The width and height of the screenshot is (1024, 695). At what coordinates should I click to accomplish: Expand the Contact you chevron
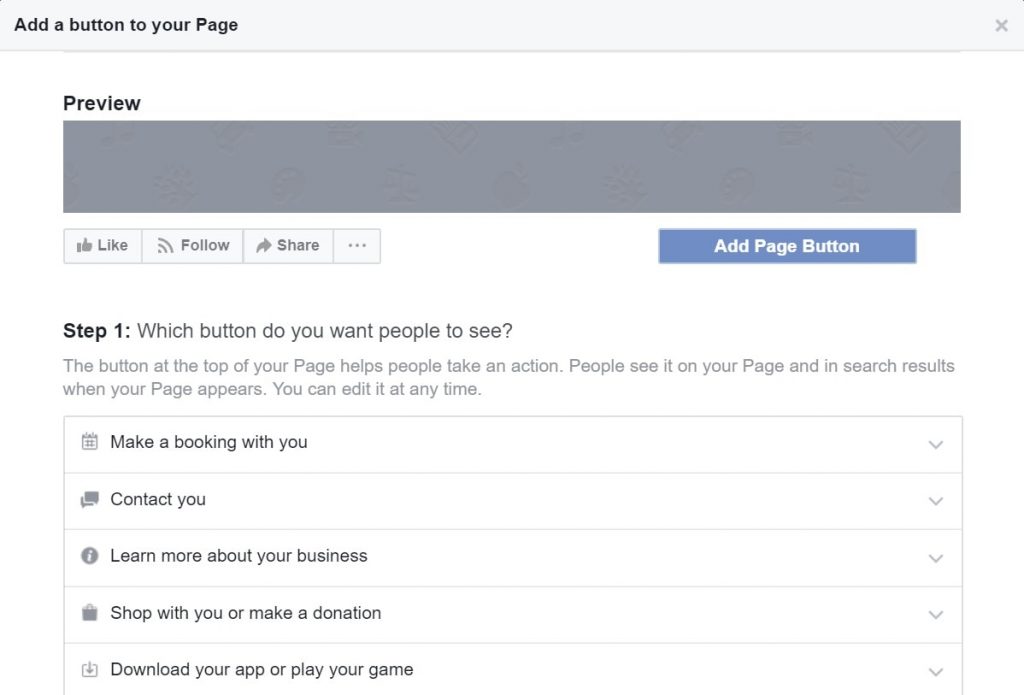(936, 501)
